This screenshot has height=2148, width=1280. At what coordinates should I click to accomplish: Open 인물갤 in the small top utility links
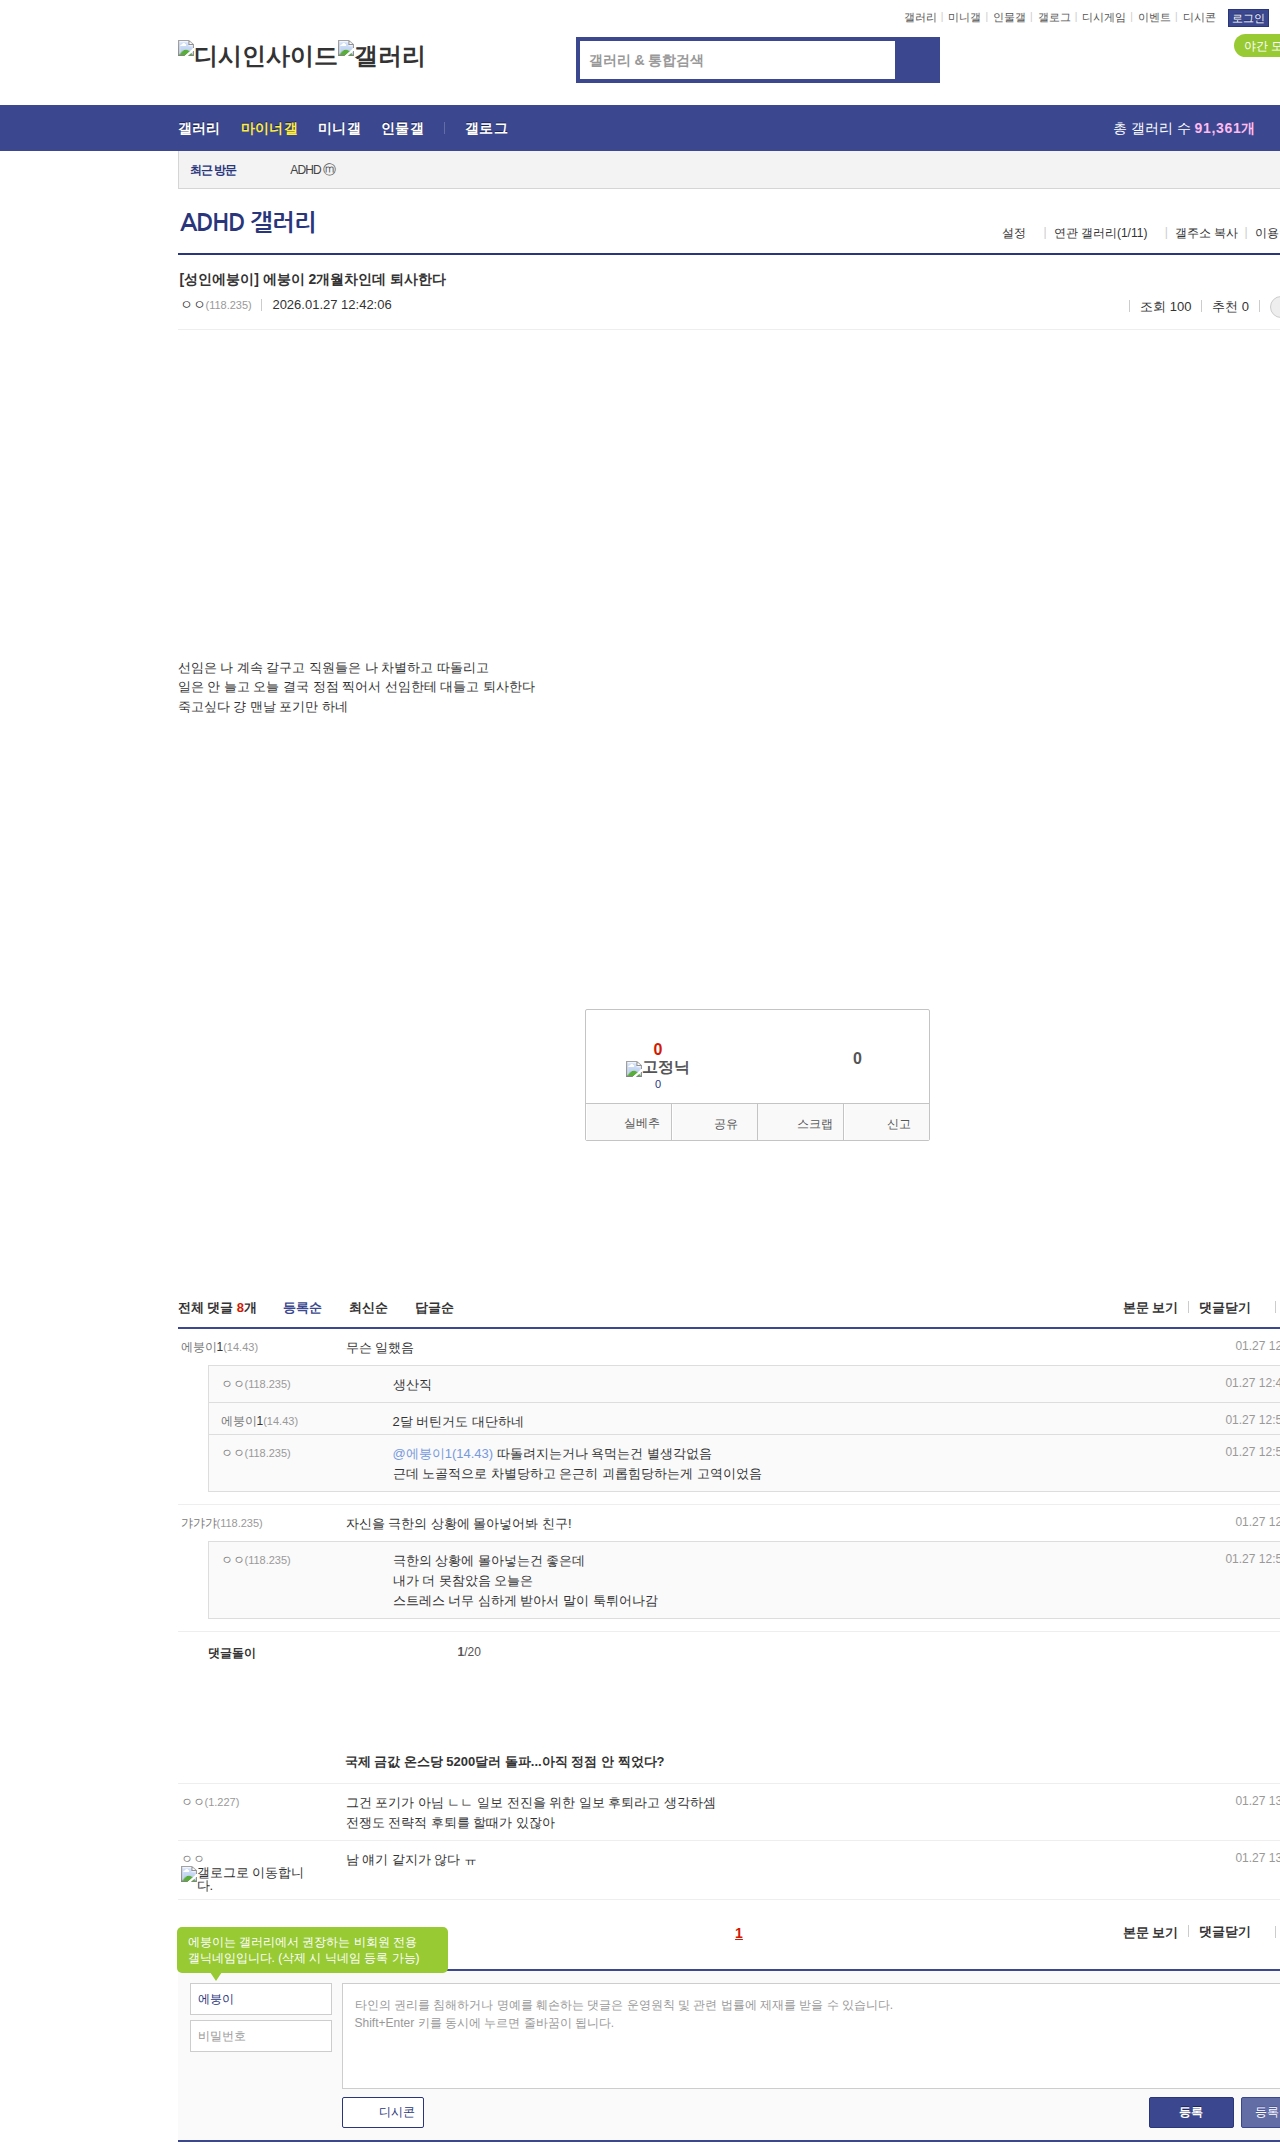[x=1009, y=18]
